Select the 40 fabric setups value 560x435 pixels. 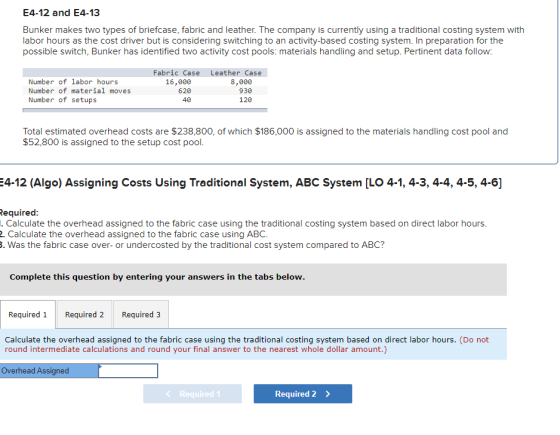tap(187, 100)
